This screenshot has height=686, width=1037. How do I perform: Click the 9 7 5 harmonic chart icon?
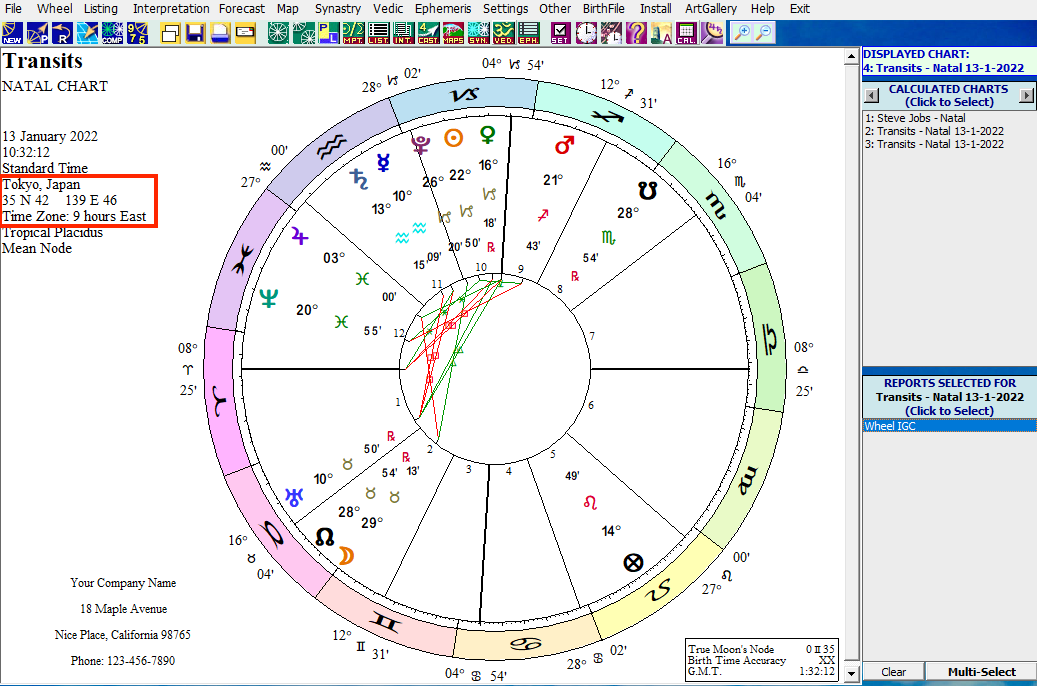[x=138, y=33]
